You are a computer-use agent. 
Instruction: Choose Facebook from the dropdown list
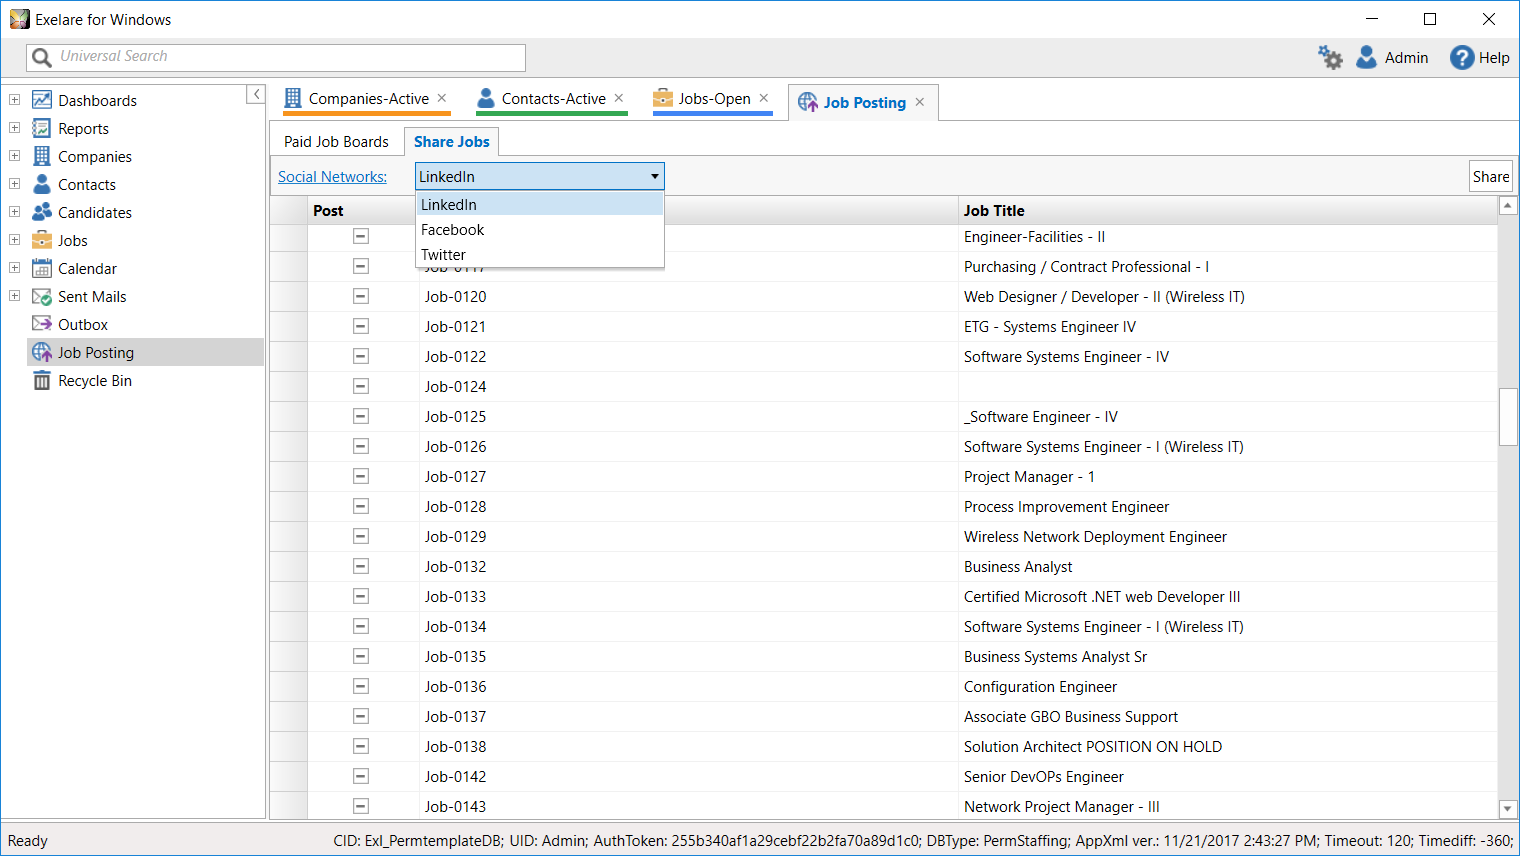(540, 229)
